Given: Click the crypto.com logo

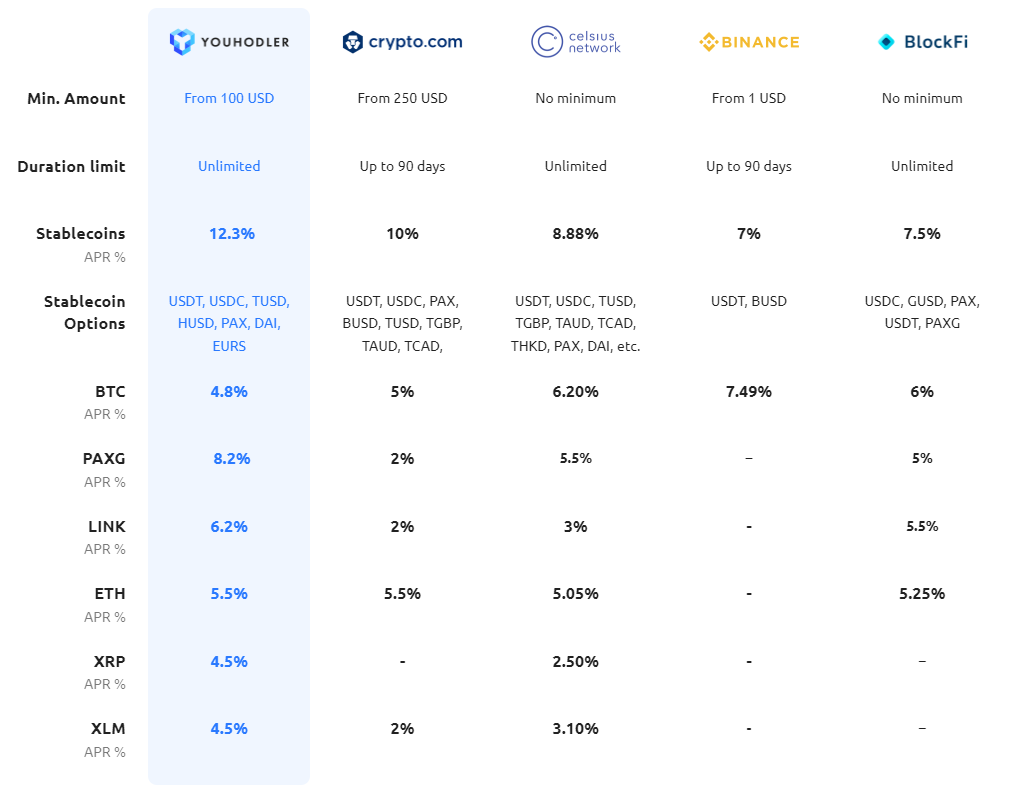Looking at the screenshot, I should (x=402, y=42).
